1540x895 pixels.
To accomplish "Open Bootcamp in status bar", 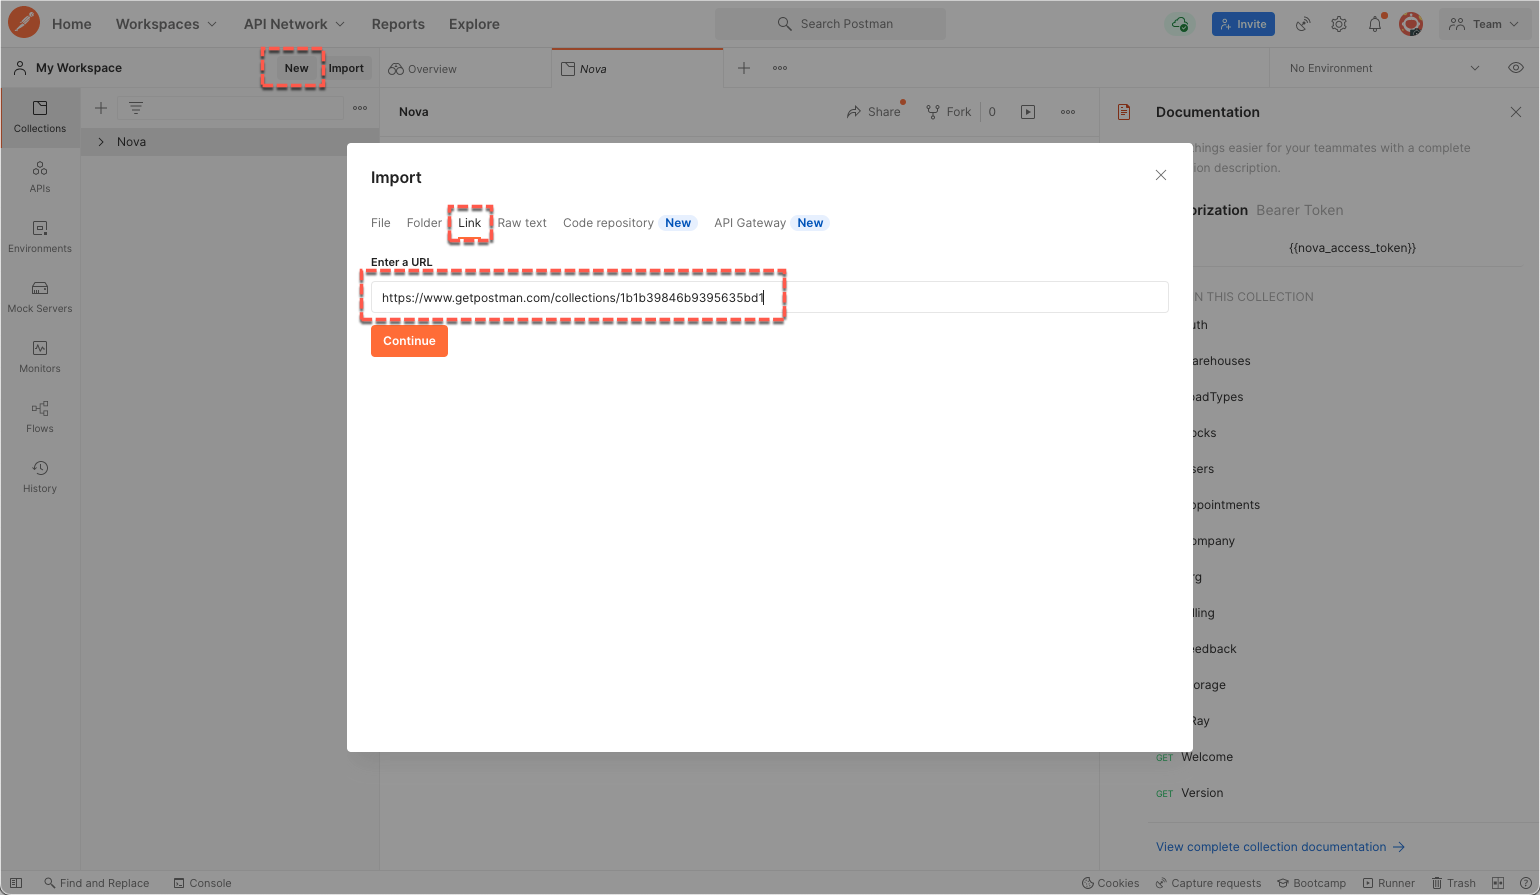I will point(1311,883).
